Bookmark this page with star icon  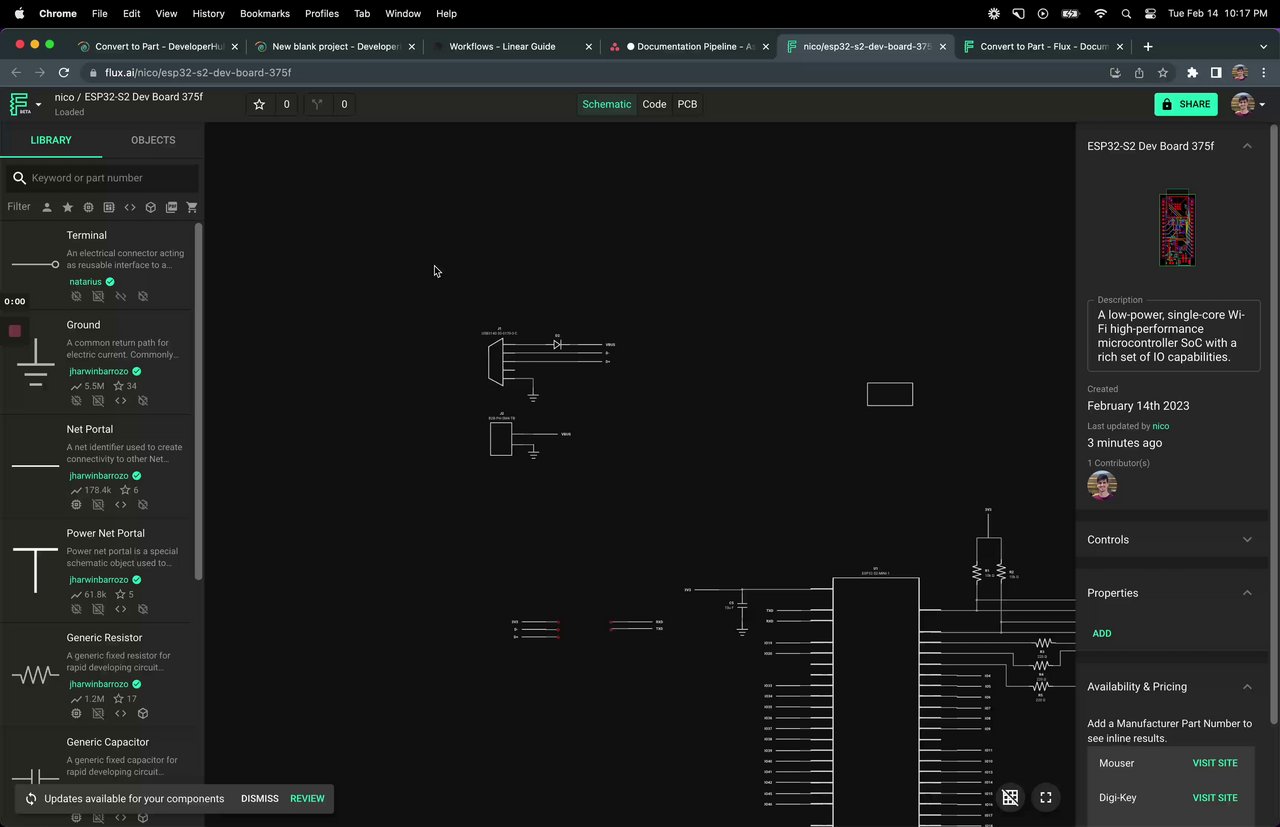1163,73
